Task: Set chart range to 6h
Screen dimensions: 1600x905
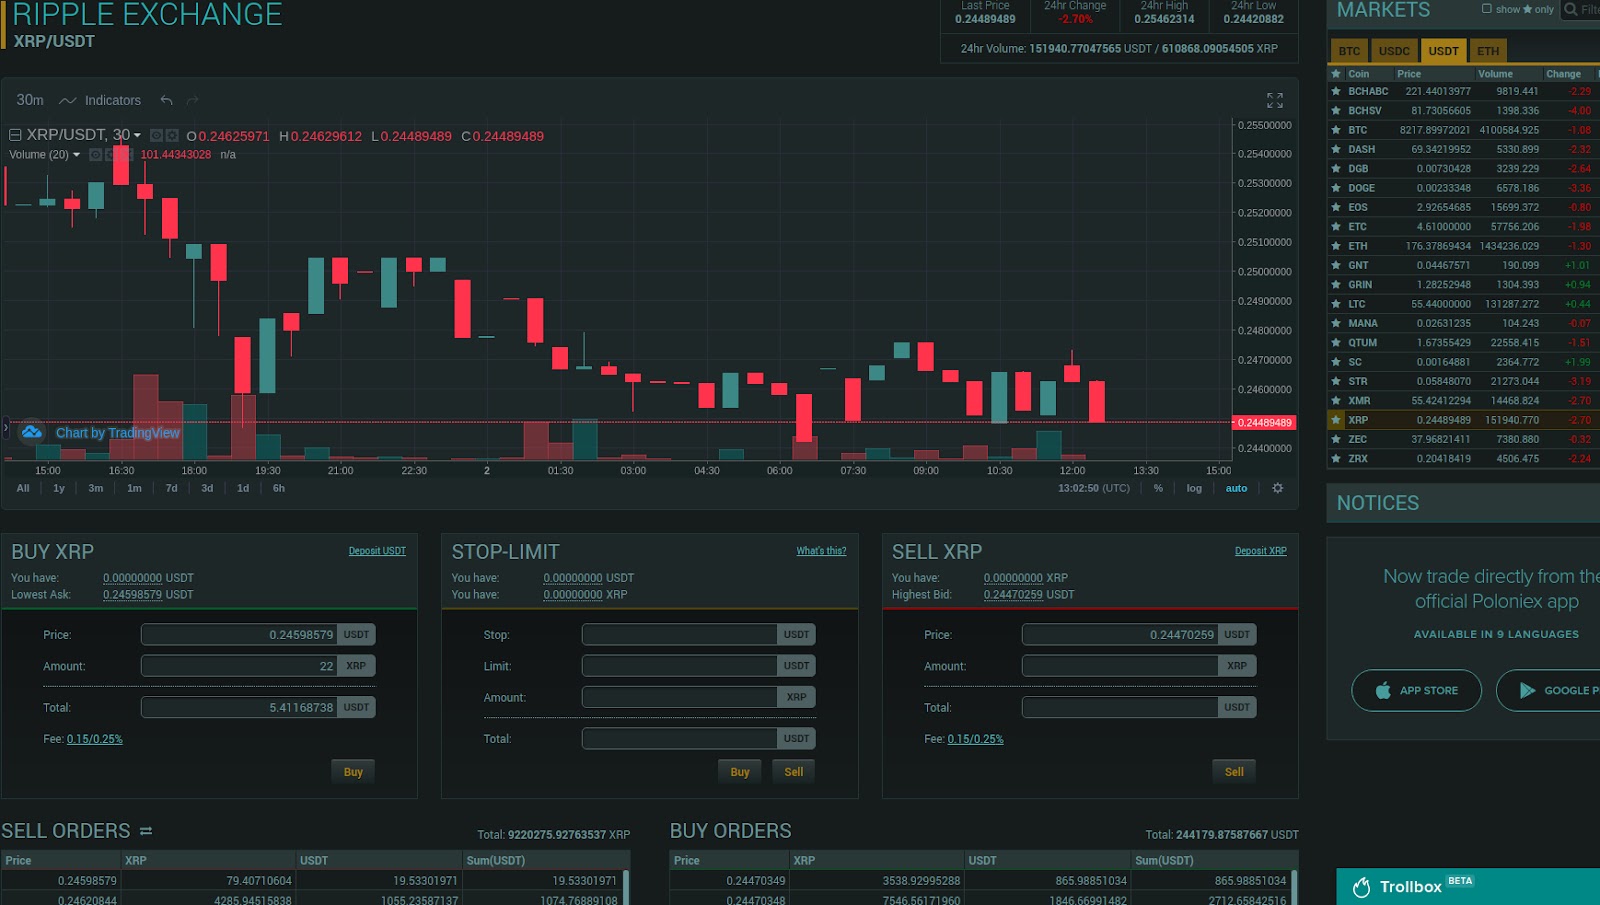Action: [279, 488]
